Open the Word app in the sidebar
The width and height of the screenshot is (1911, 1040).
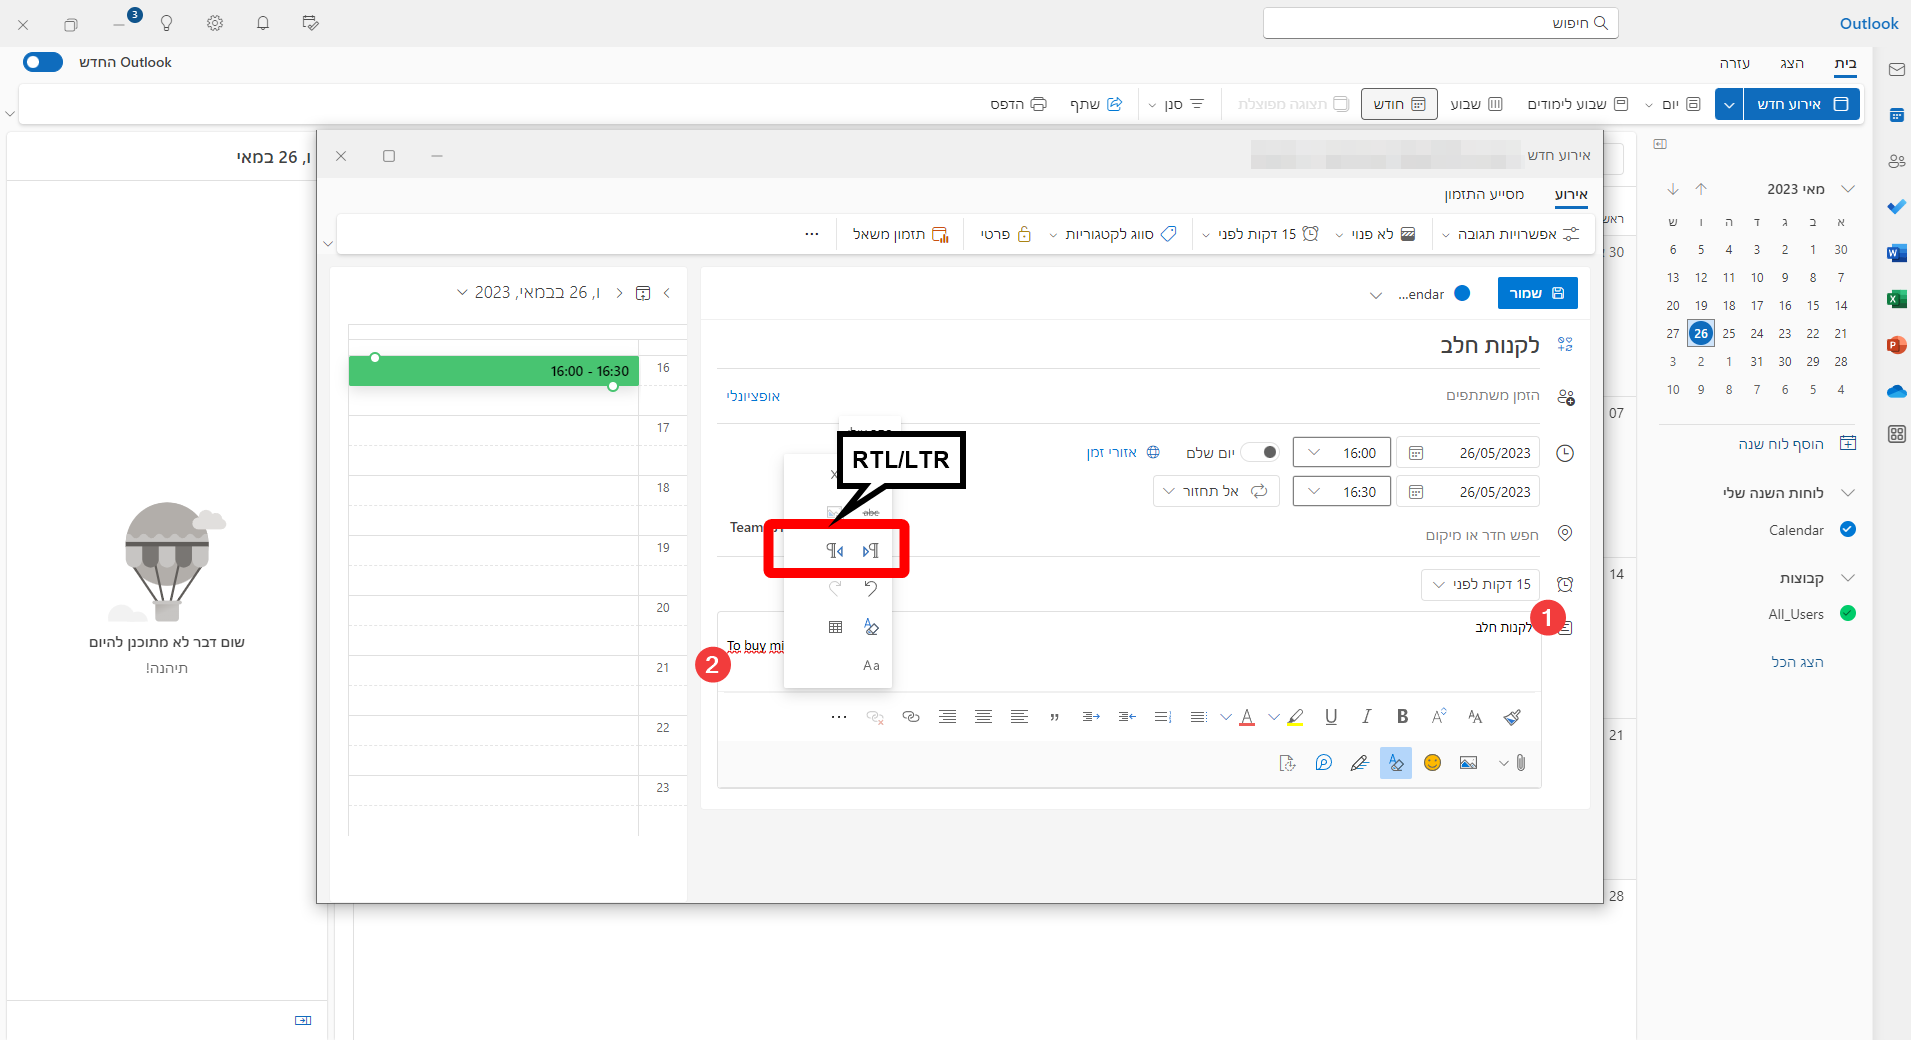coord(1896,253)
